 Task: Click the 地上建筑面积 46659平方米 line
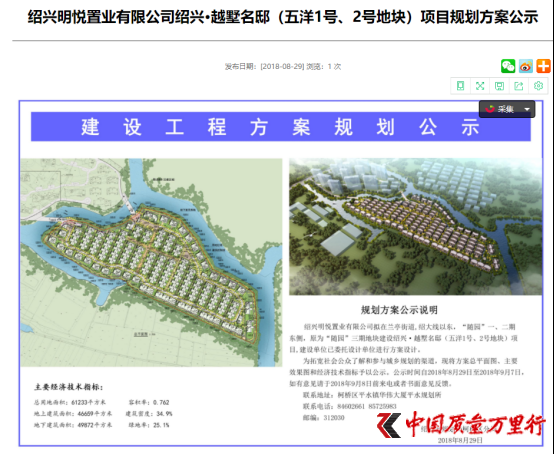(73, 414)
